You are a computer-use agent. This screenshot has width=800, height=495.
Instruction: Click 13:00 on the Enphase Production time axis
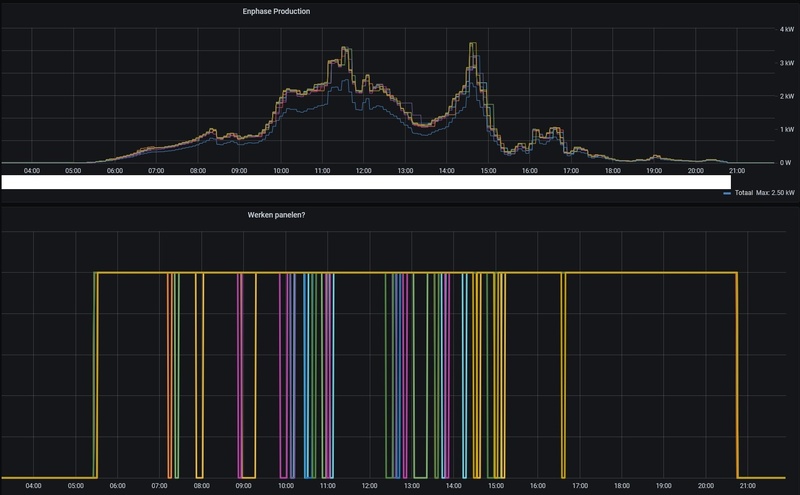point(406,171)
